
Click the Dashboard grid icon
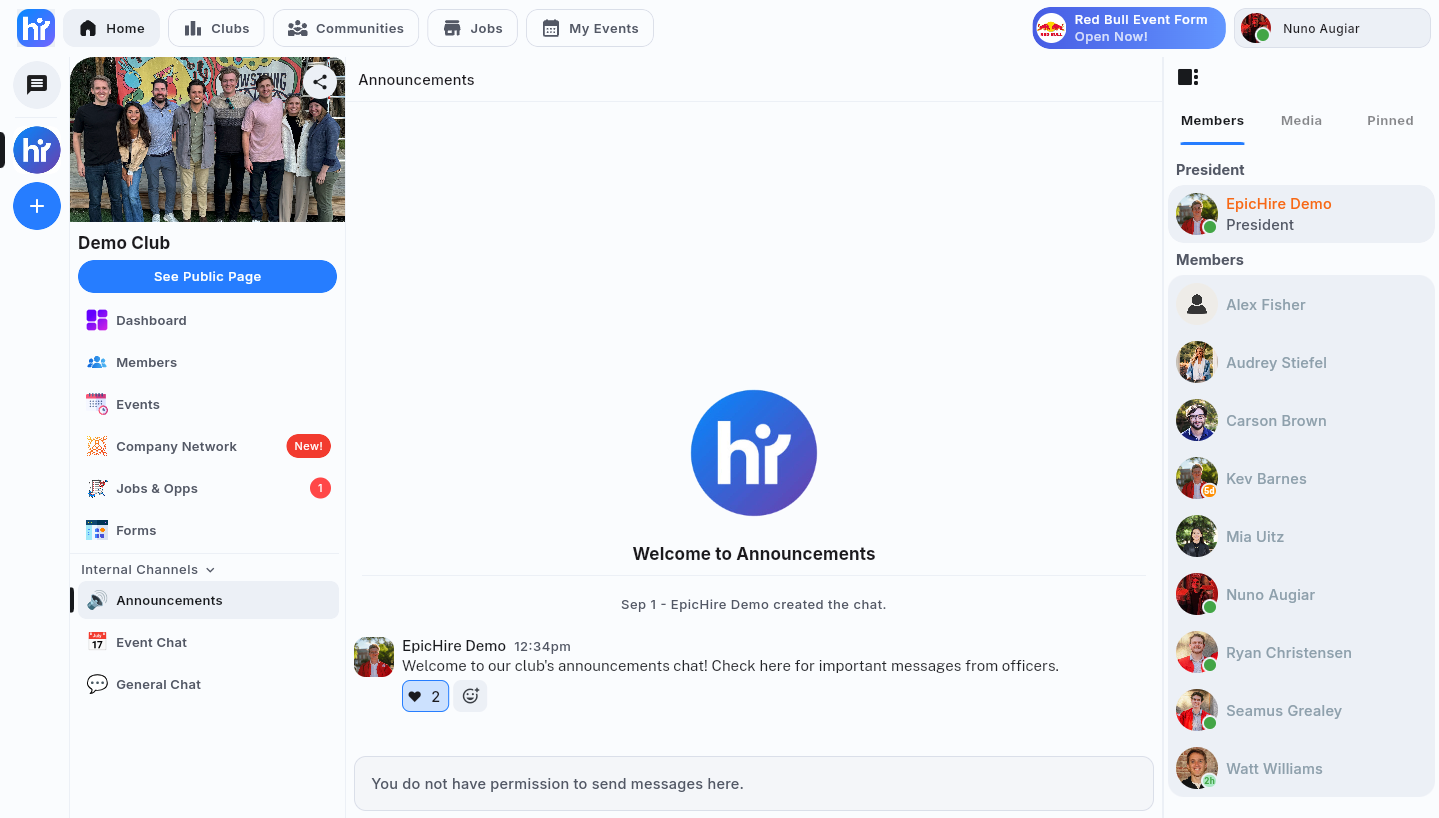(x=97, y=320)
